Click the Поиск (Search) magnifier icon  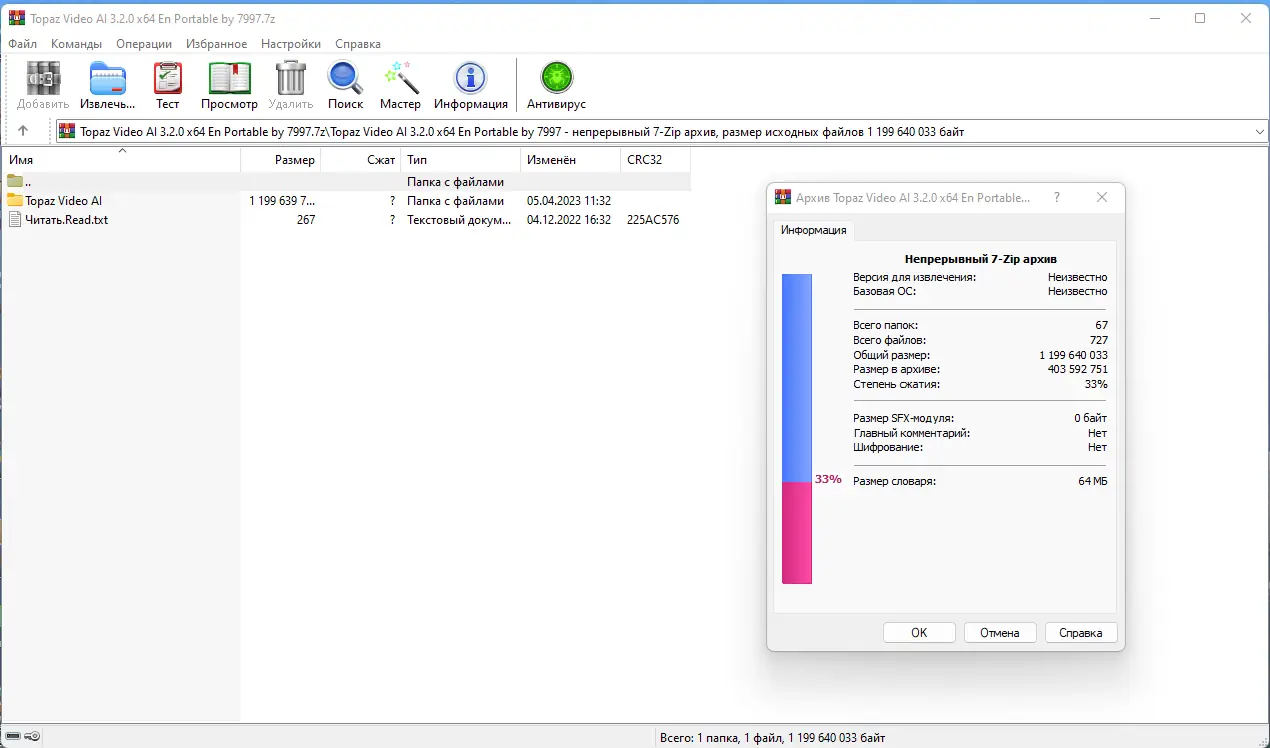(x=344, y=78)
